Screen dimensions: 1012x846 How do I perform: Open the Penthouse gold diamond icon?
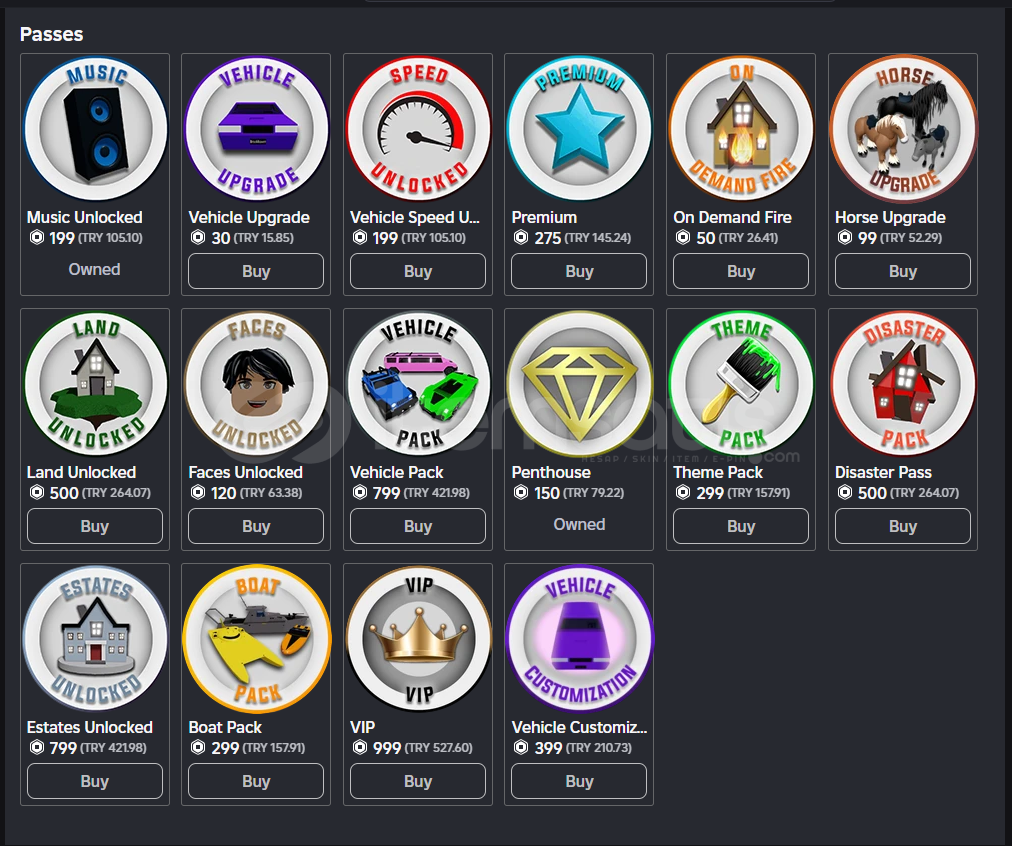580,383
